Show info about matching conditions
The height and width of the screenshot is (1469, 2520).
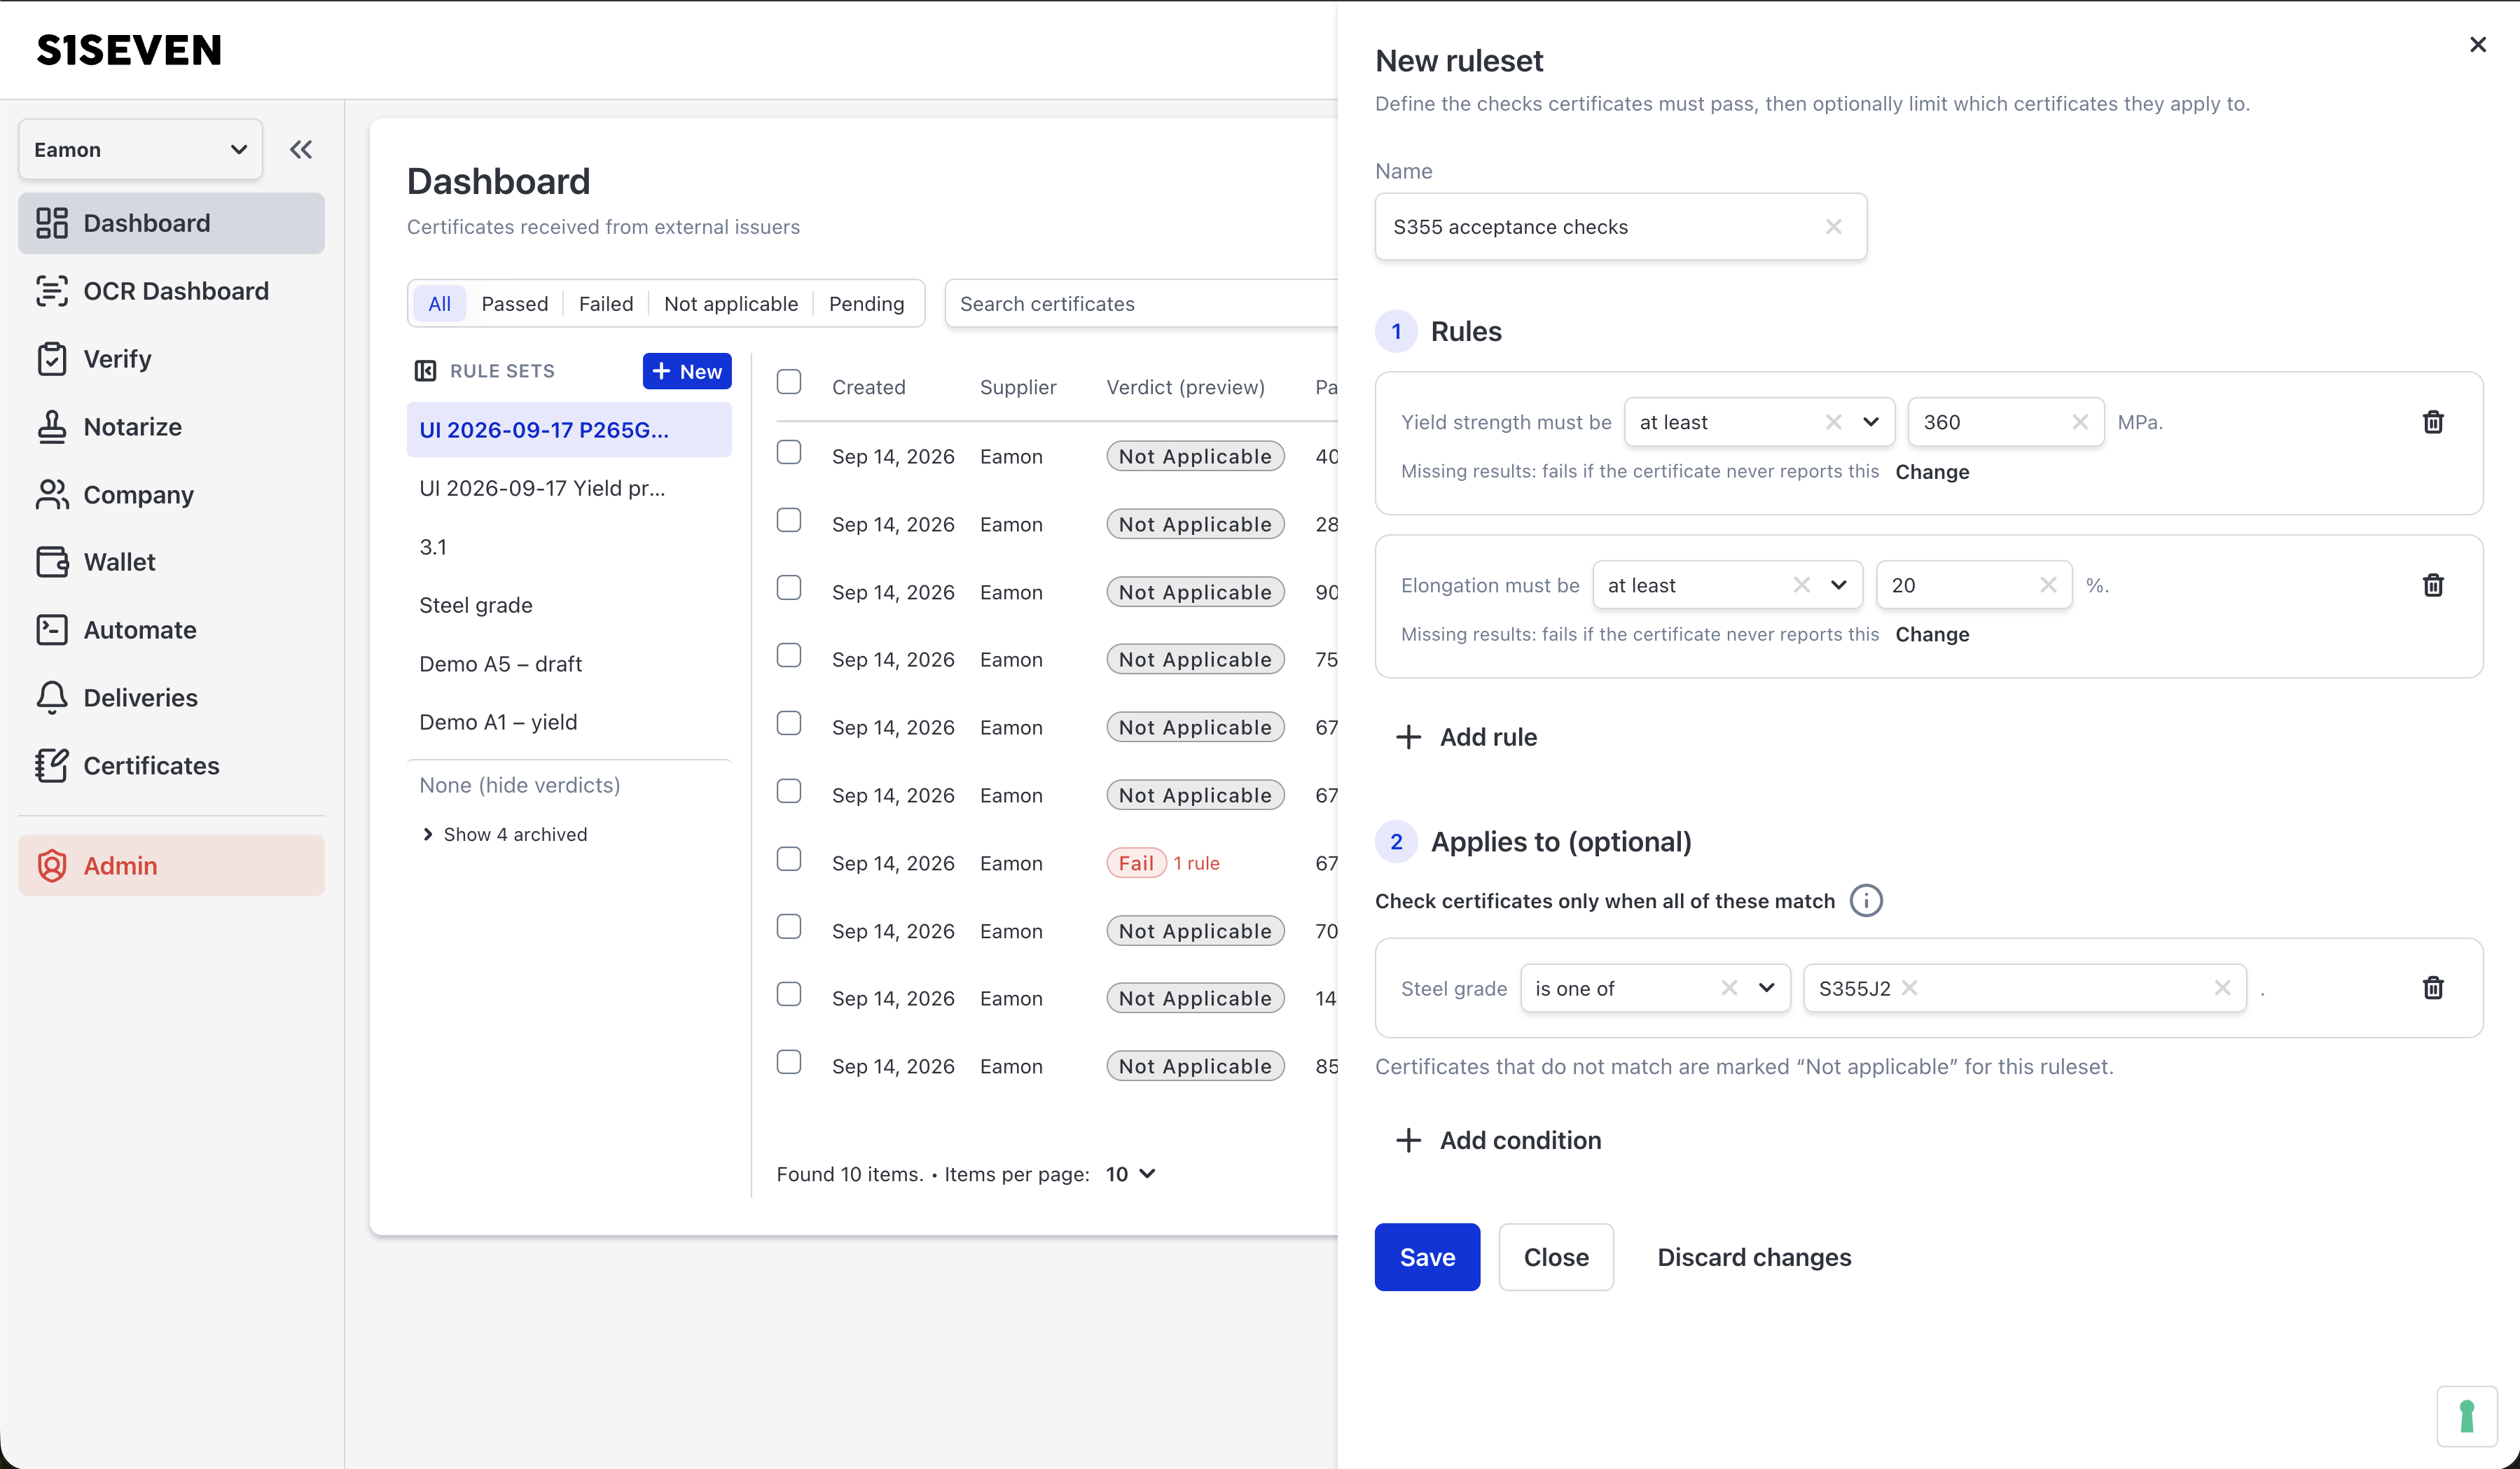pos(1866,901)
